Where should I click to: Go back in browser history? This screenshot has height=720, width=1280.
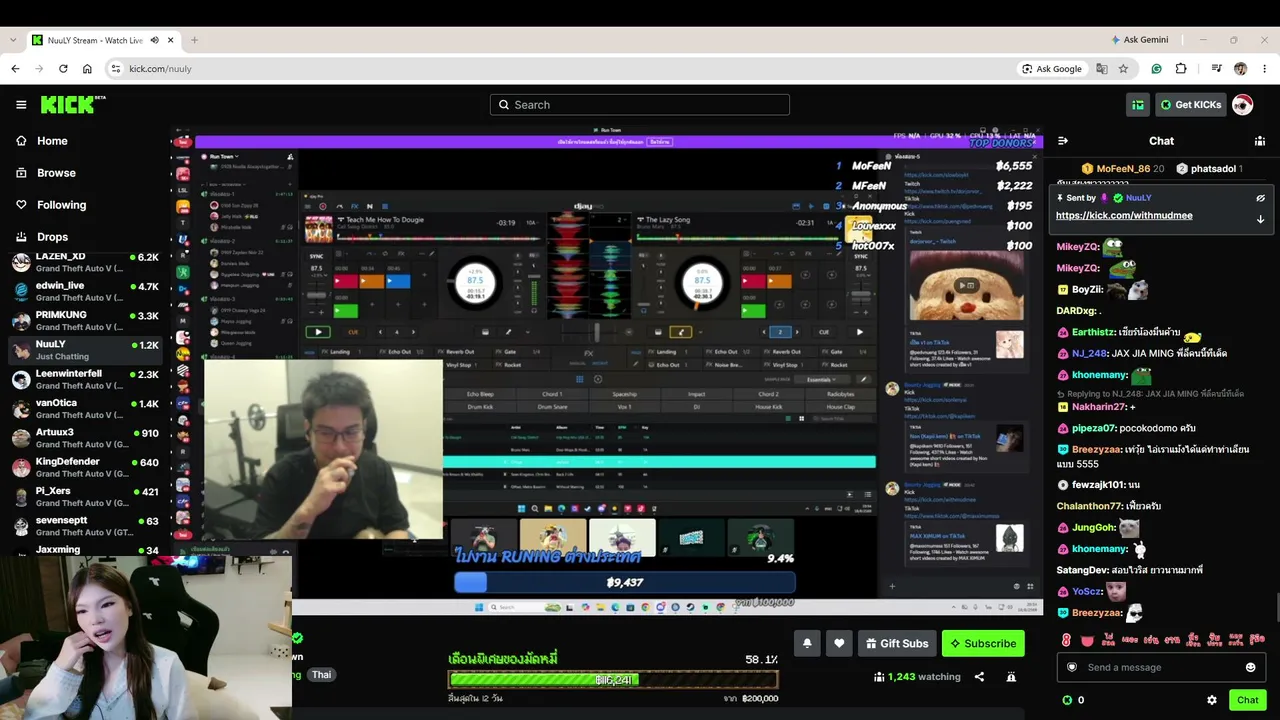15,69
